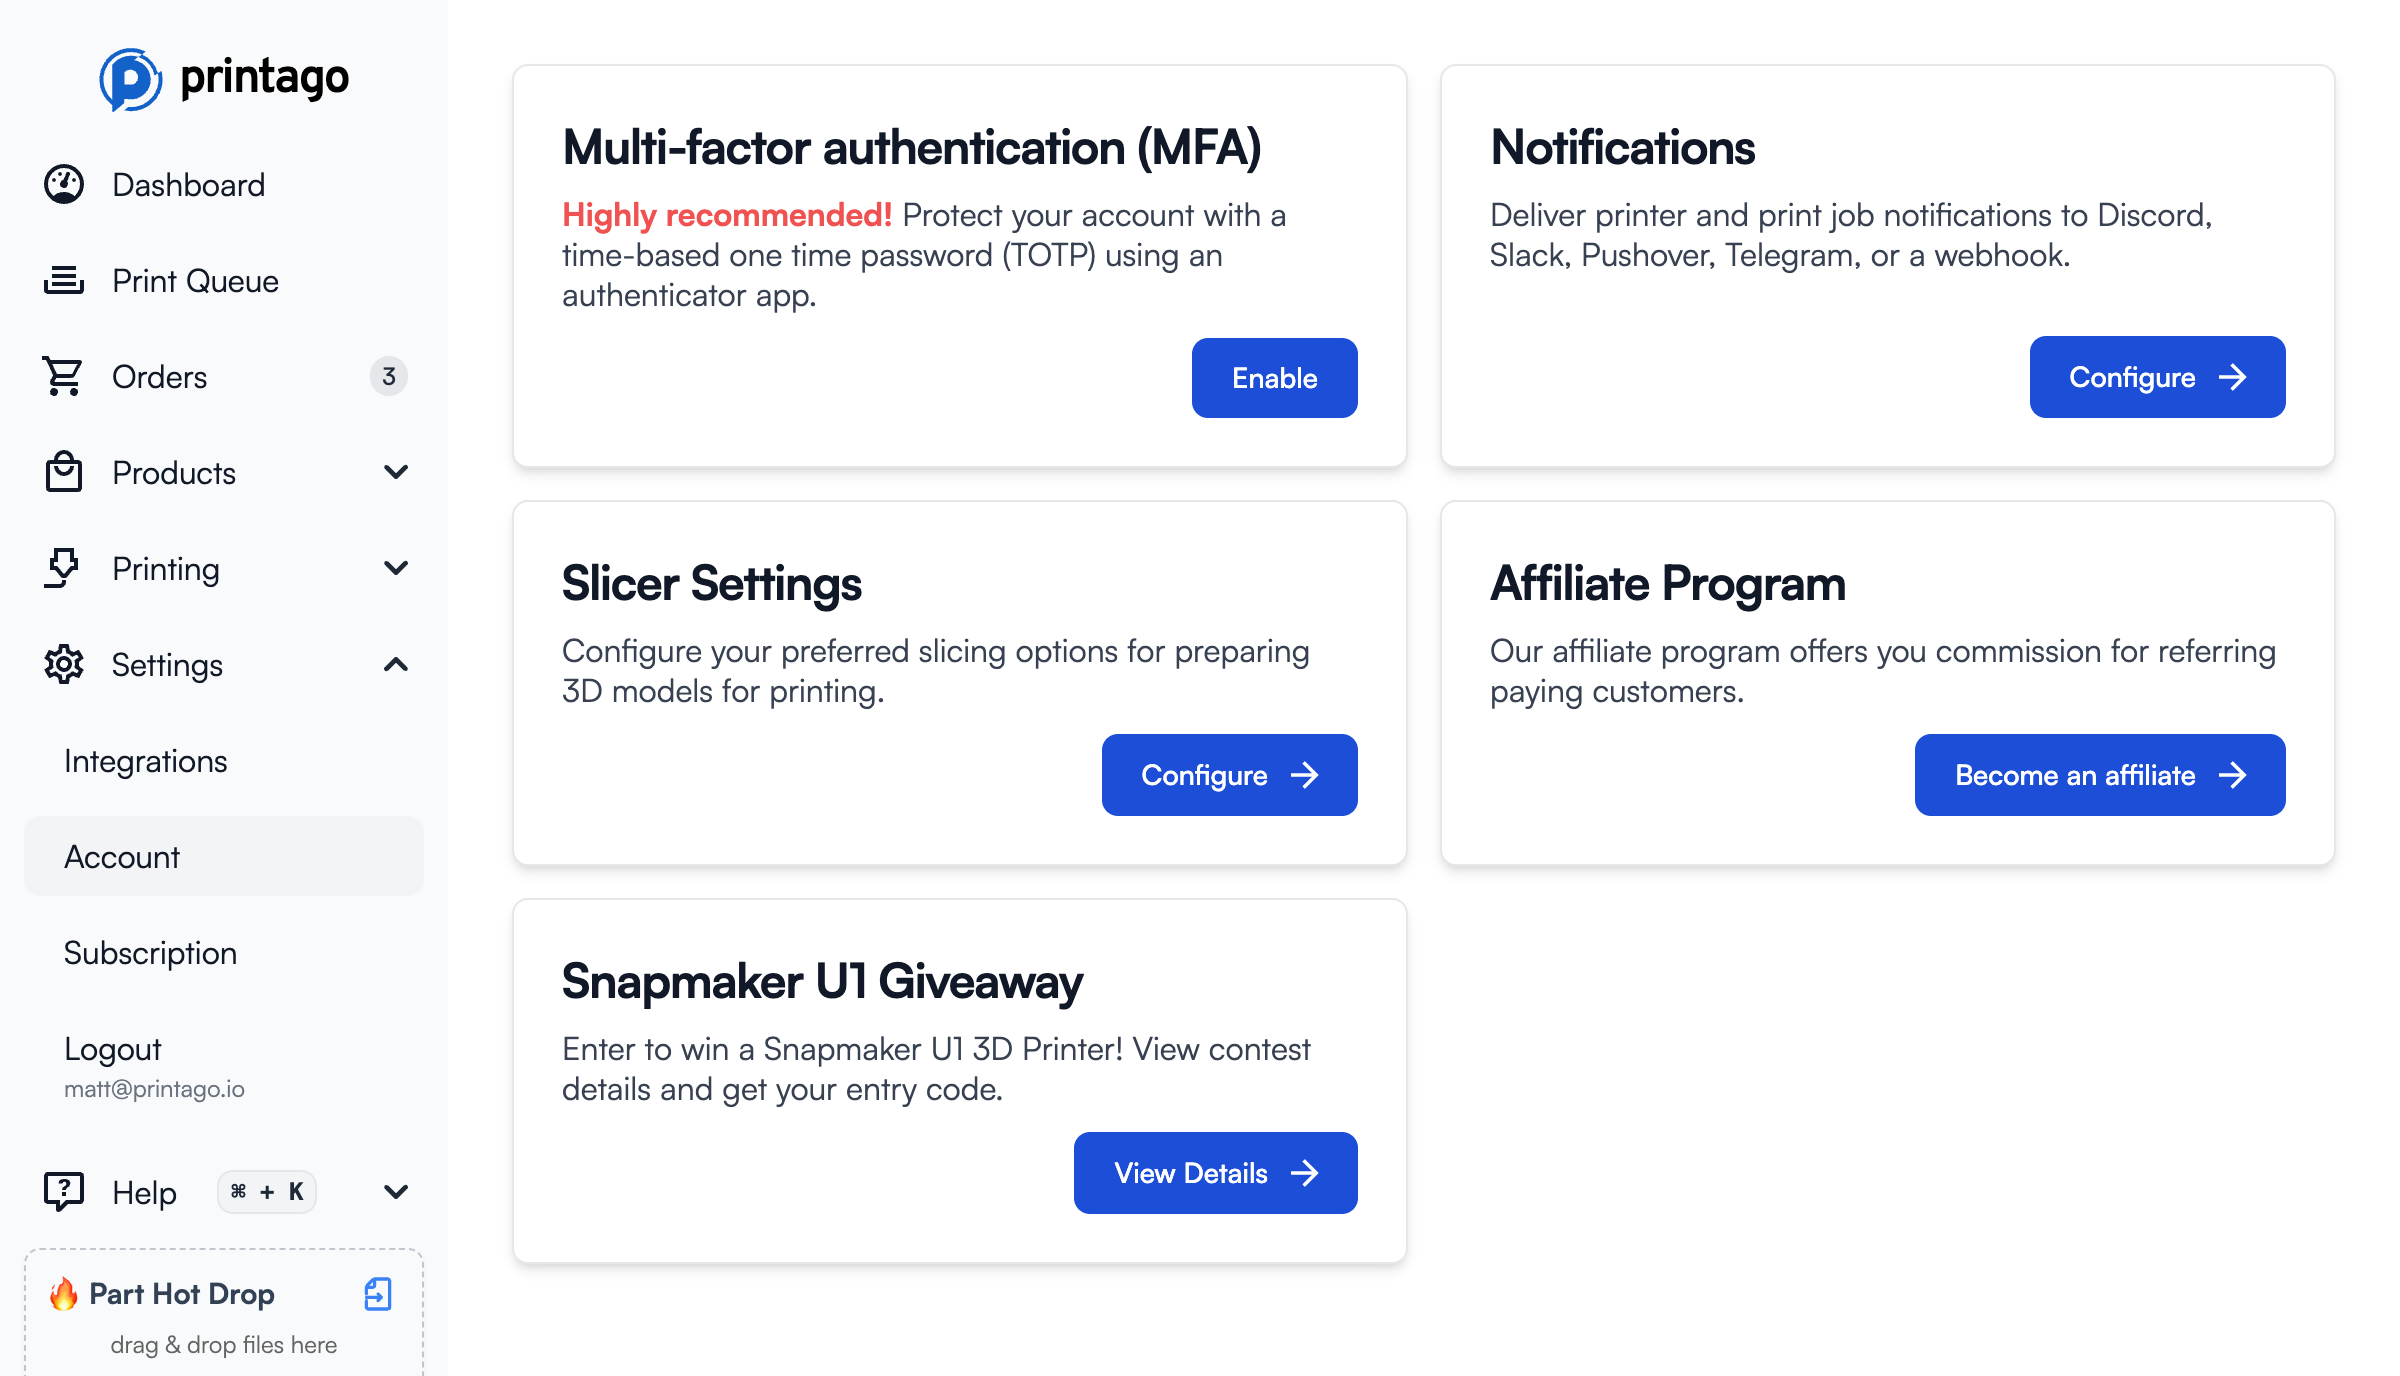Click the Settings gear icon
This screenshot has height=1376, width=2400.
(x=64, y=664)
